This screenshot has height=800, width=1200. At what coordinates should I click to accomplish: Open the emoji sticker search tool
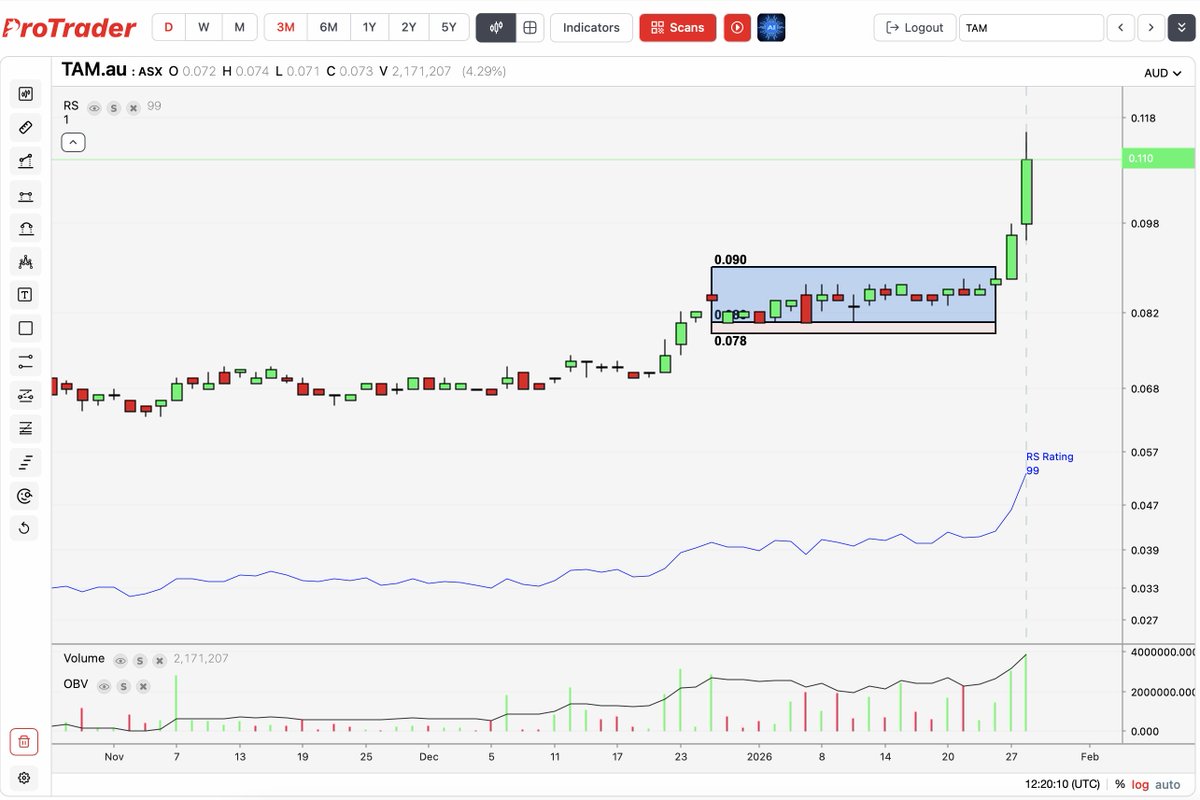coord(25,496)
